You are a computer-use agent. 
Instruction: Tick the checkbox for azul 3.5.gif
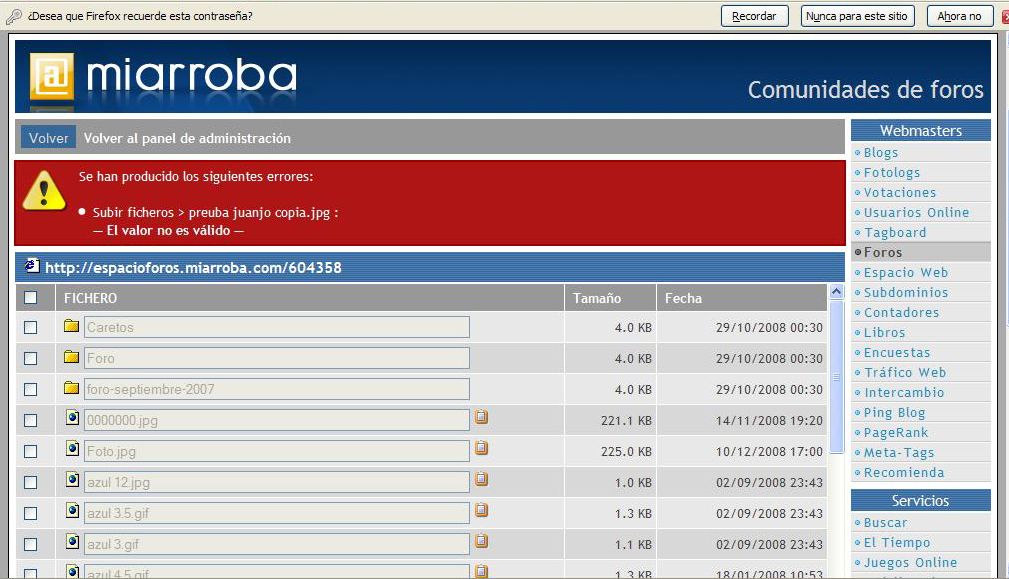(30, 513)
